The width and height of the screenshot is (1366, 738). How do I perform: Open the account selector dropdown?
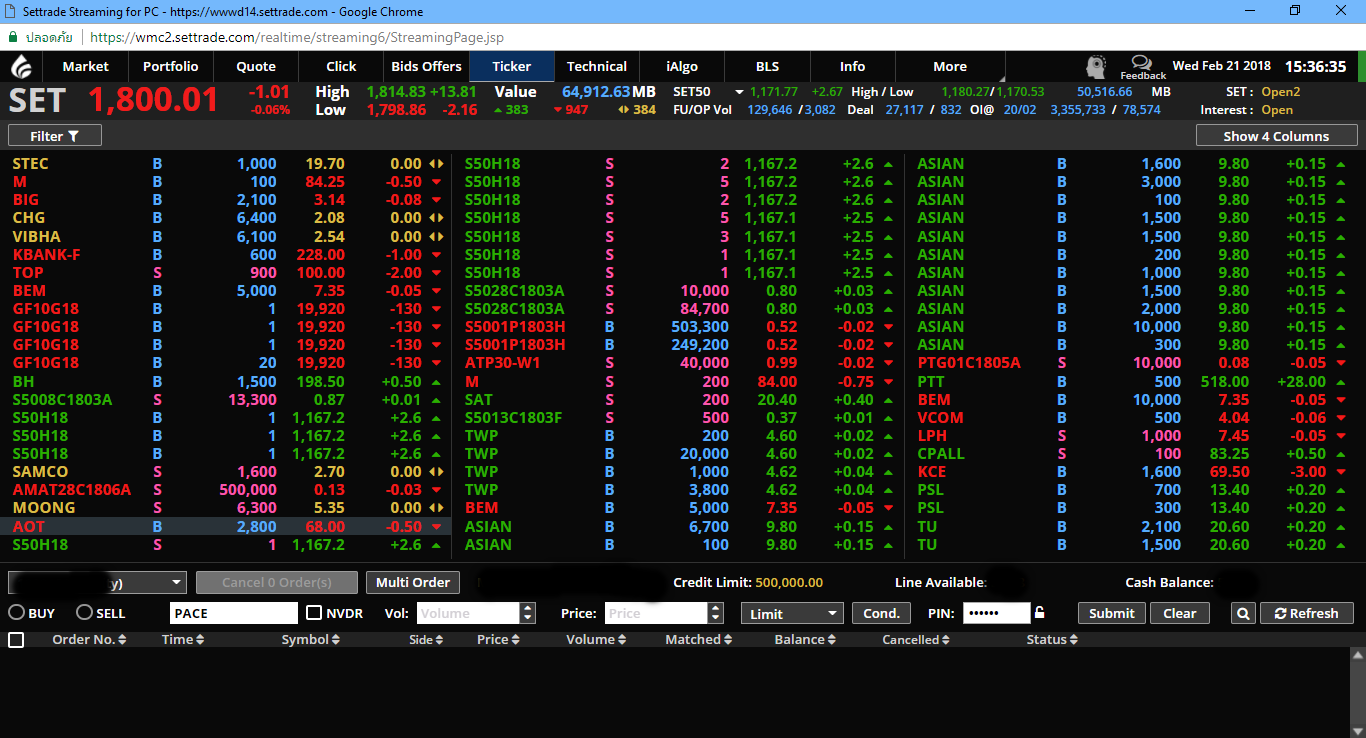tap(97, 583)
